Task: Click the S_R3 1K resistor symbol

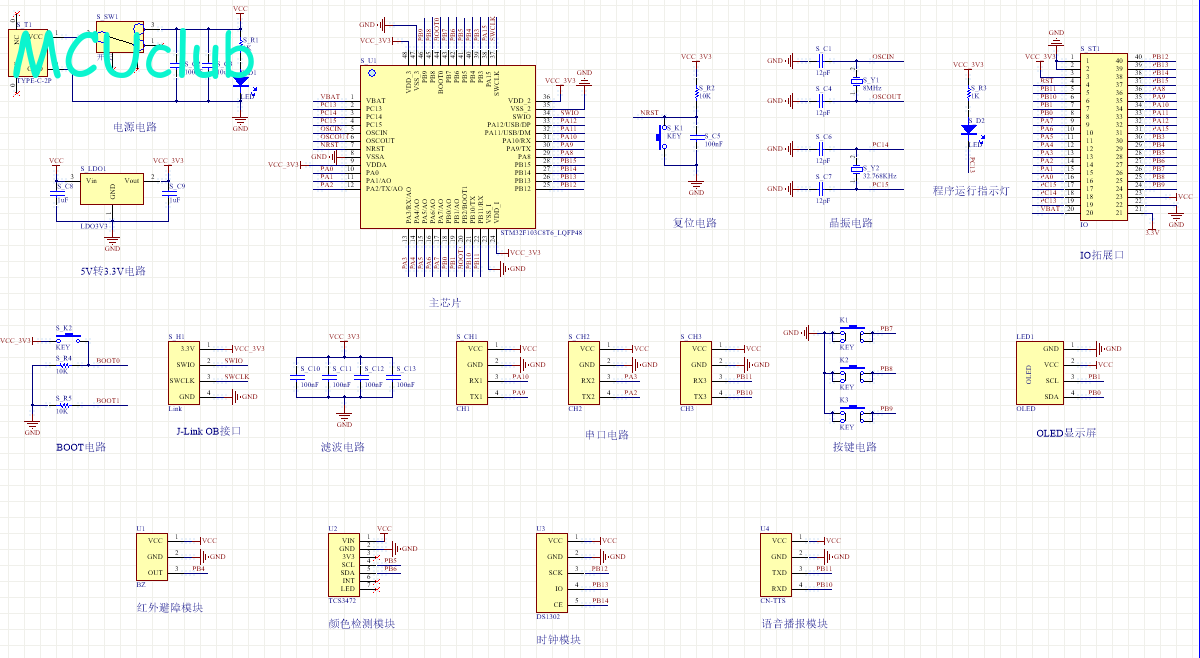Action: coord(968,93)
